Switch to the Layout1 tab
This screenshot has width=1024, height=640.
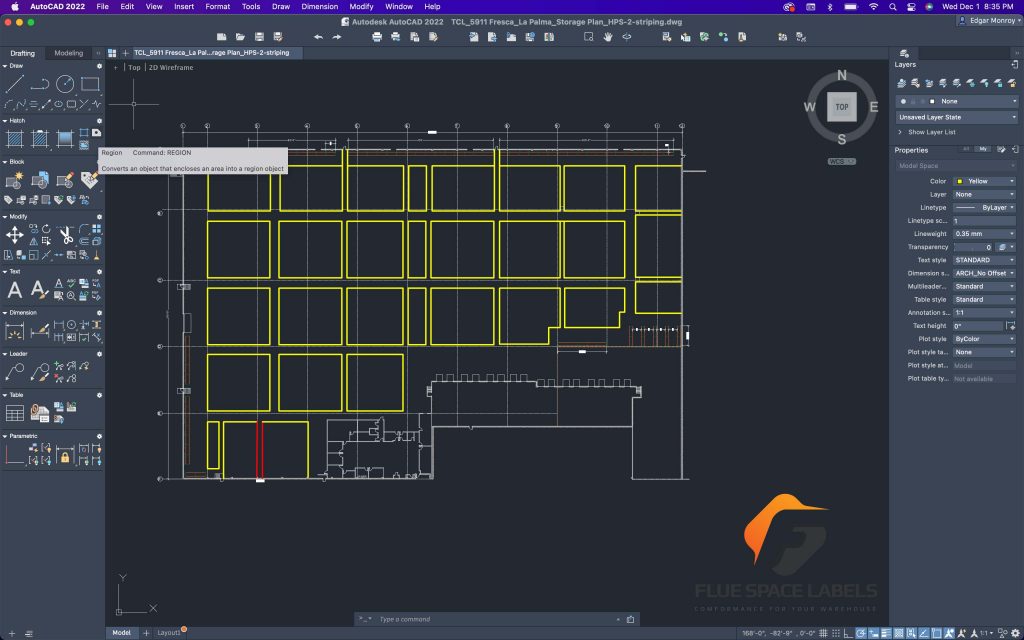point(169,632)
